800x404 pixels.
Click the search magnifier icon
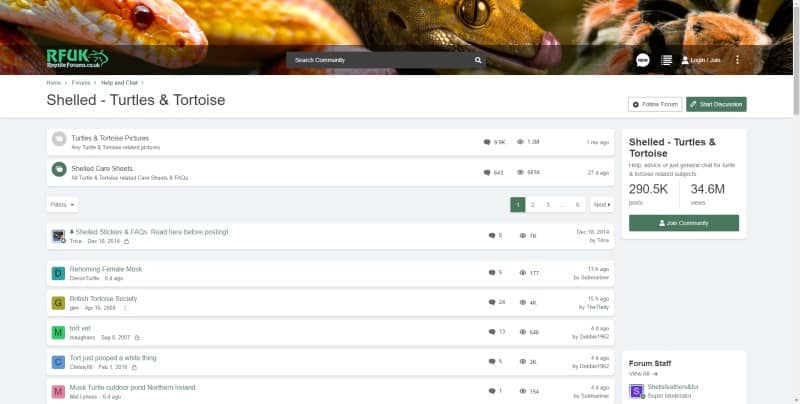(x=478, y=60)
